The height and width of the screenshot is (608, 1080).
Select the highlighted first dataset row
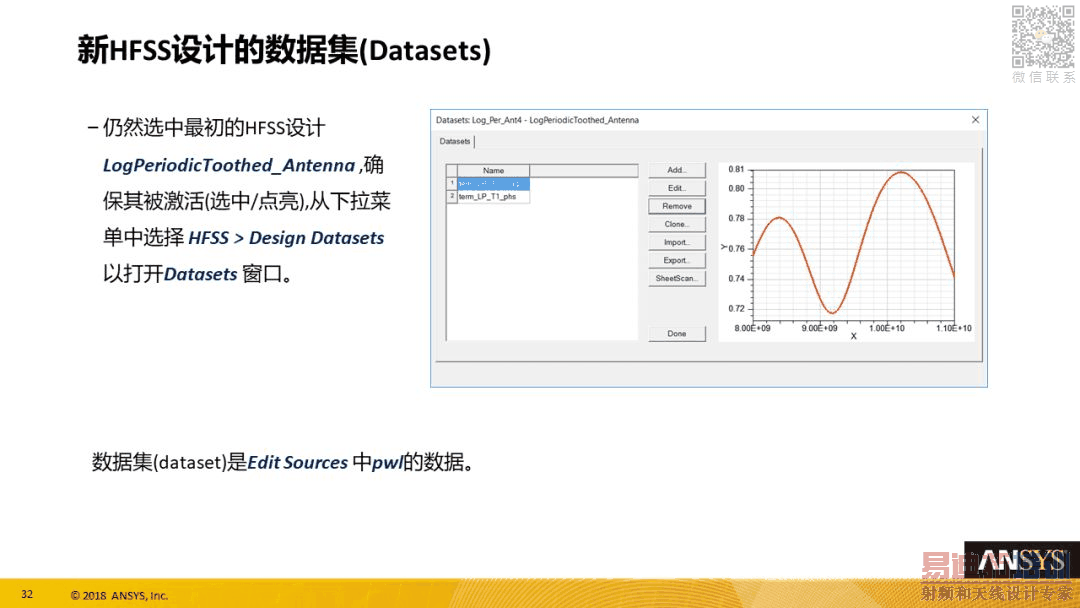(494, 184)
